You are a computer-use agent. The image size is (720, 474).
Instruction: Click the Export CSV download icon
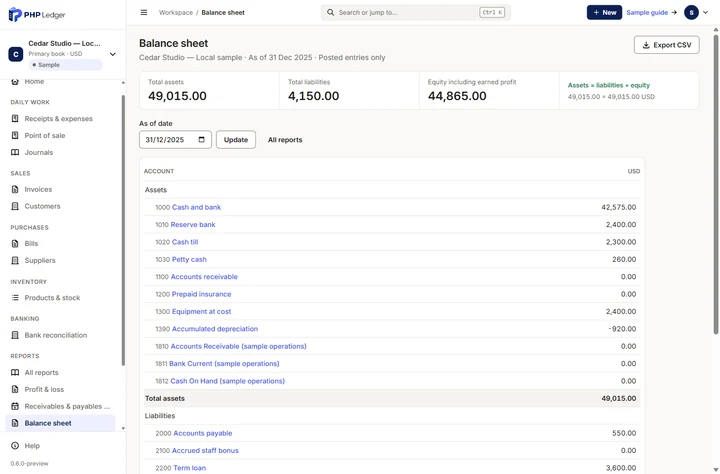tap(646, 45)
